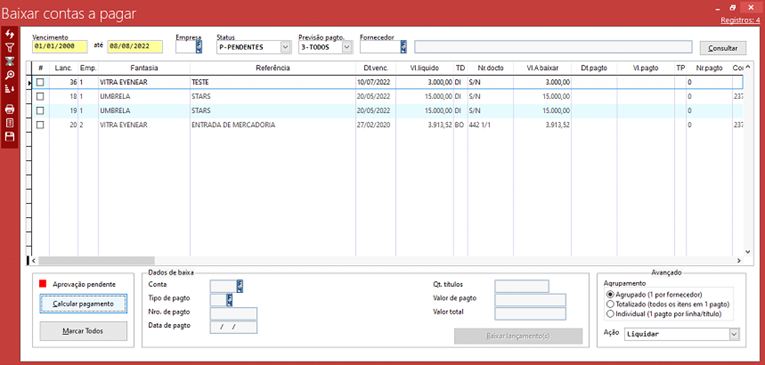Viewport: 765px width, 365px height.
Task: Open the search magnifier tool
Action: pos(9,75)
